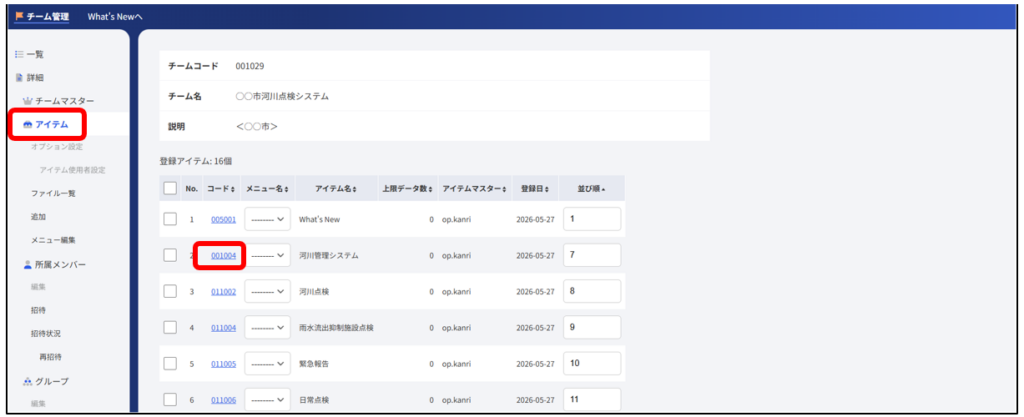
Task: Open ファイル一覧 in sidebar
Action: [54, 194]
